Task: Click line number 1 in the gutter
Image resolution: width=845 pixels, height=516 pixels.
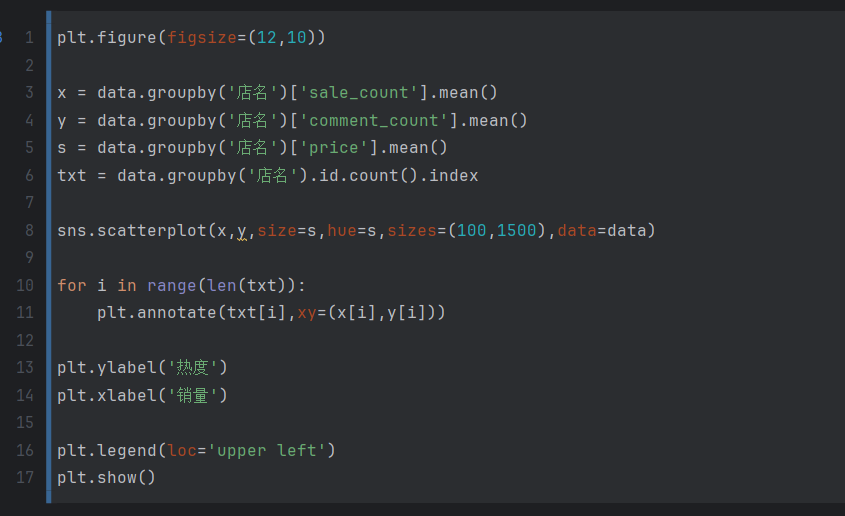Action: [29, 38]
